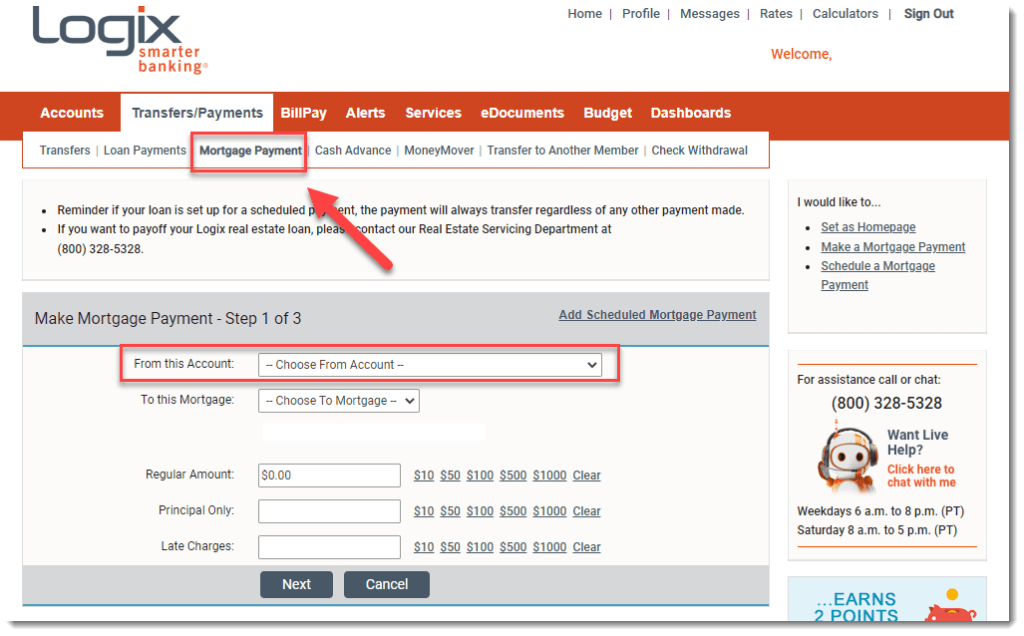
Task: Clear the Late Charges amount
Action: coord(586,547)
